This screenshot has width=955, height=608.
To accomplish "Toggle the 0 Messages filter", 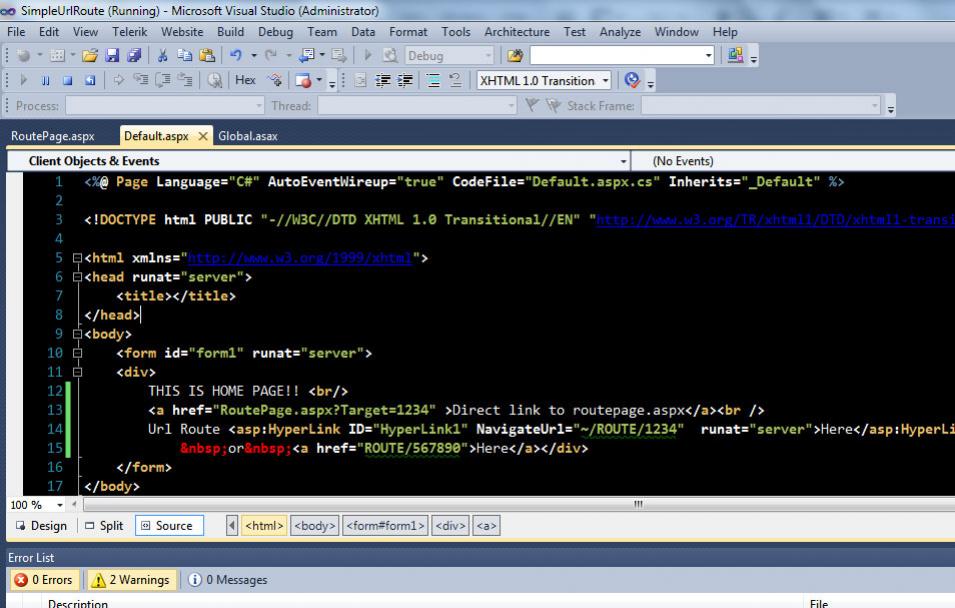I will pyautogui.click(x=227, y=580).
